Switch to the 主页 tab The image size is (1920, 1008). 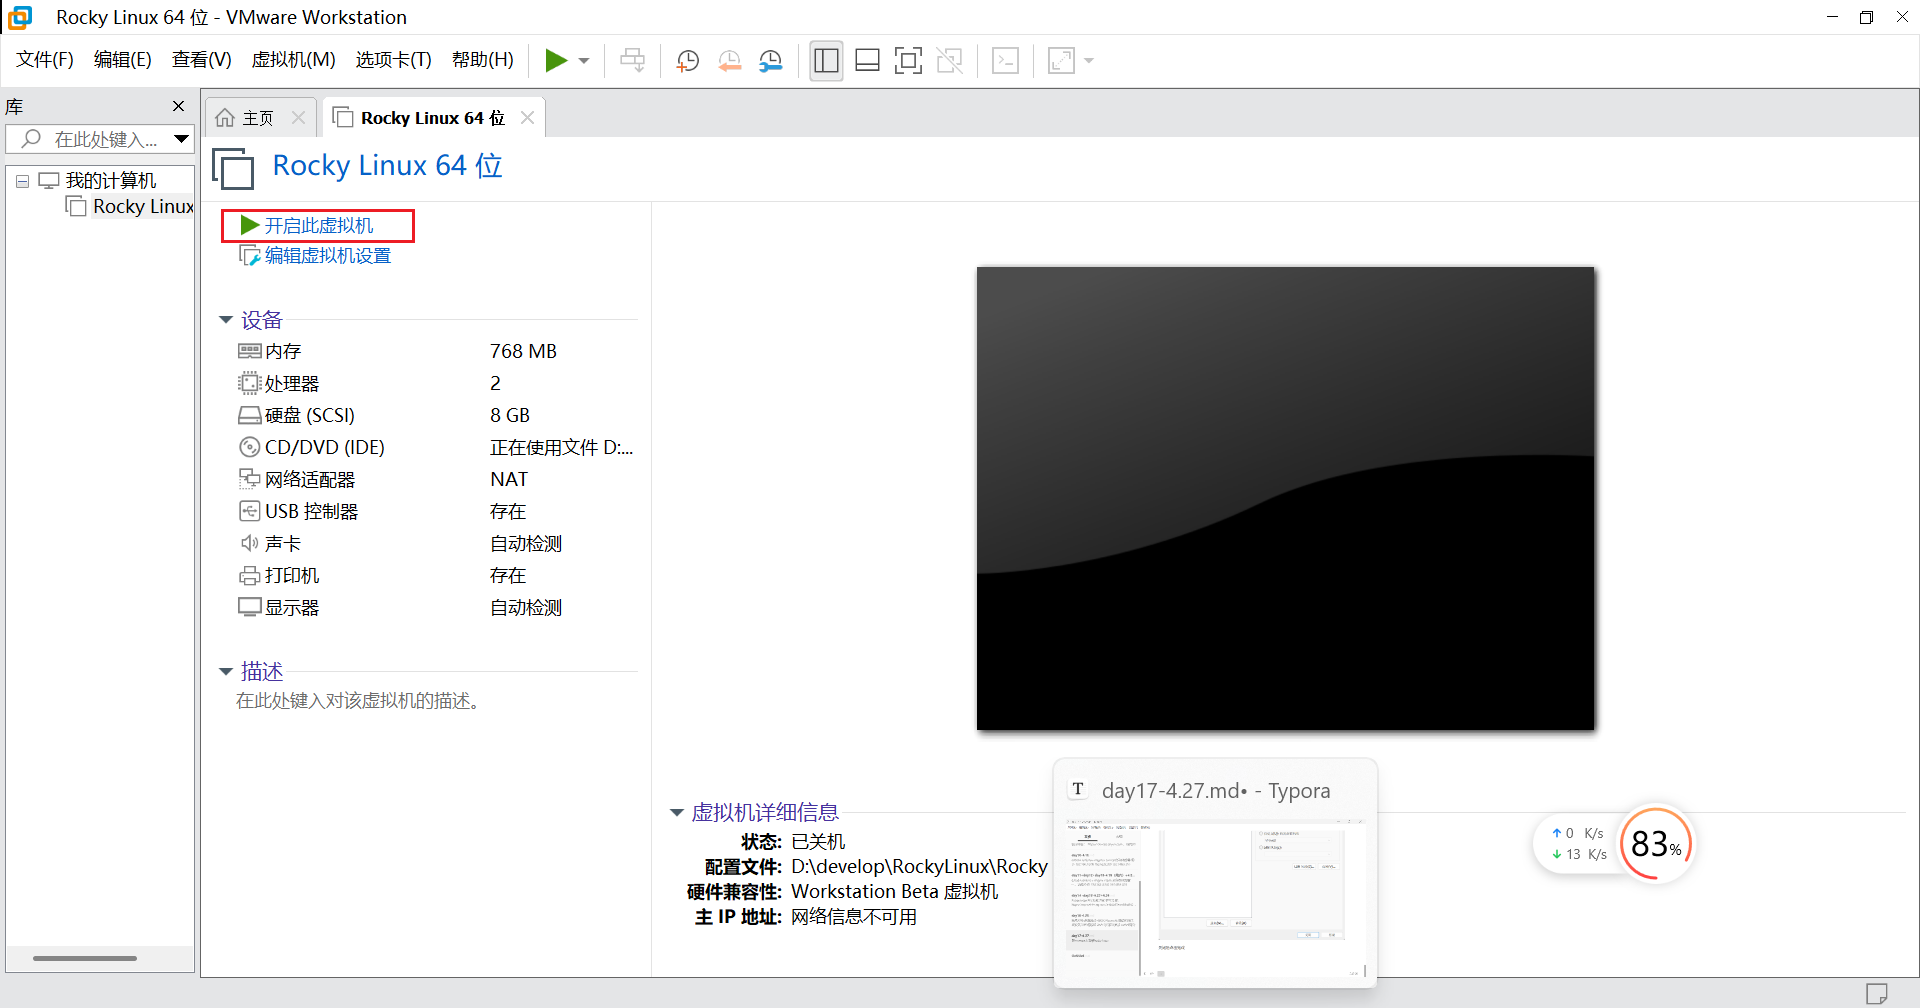coord(258,118)
